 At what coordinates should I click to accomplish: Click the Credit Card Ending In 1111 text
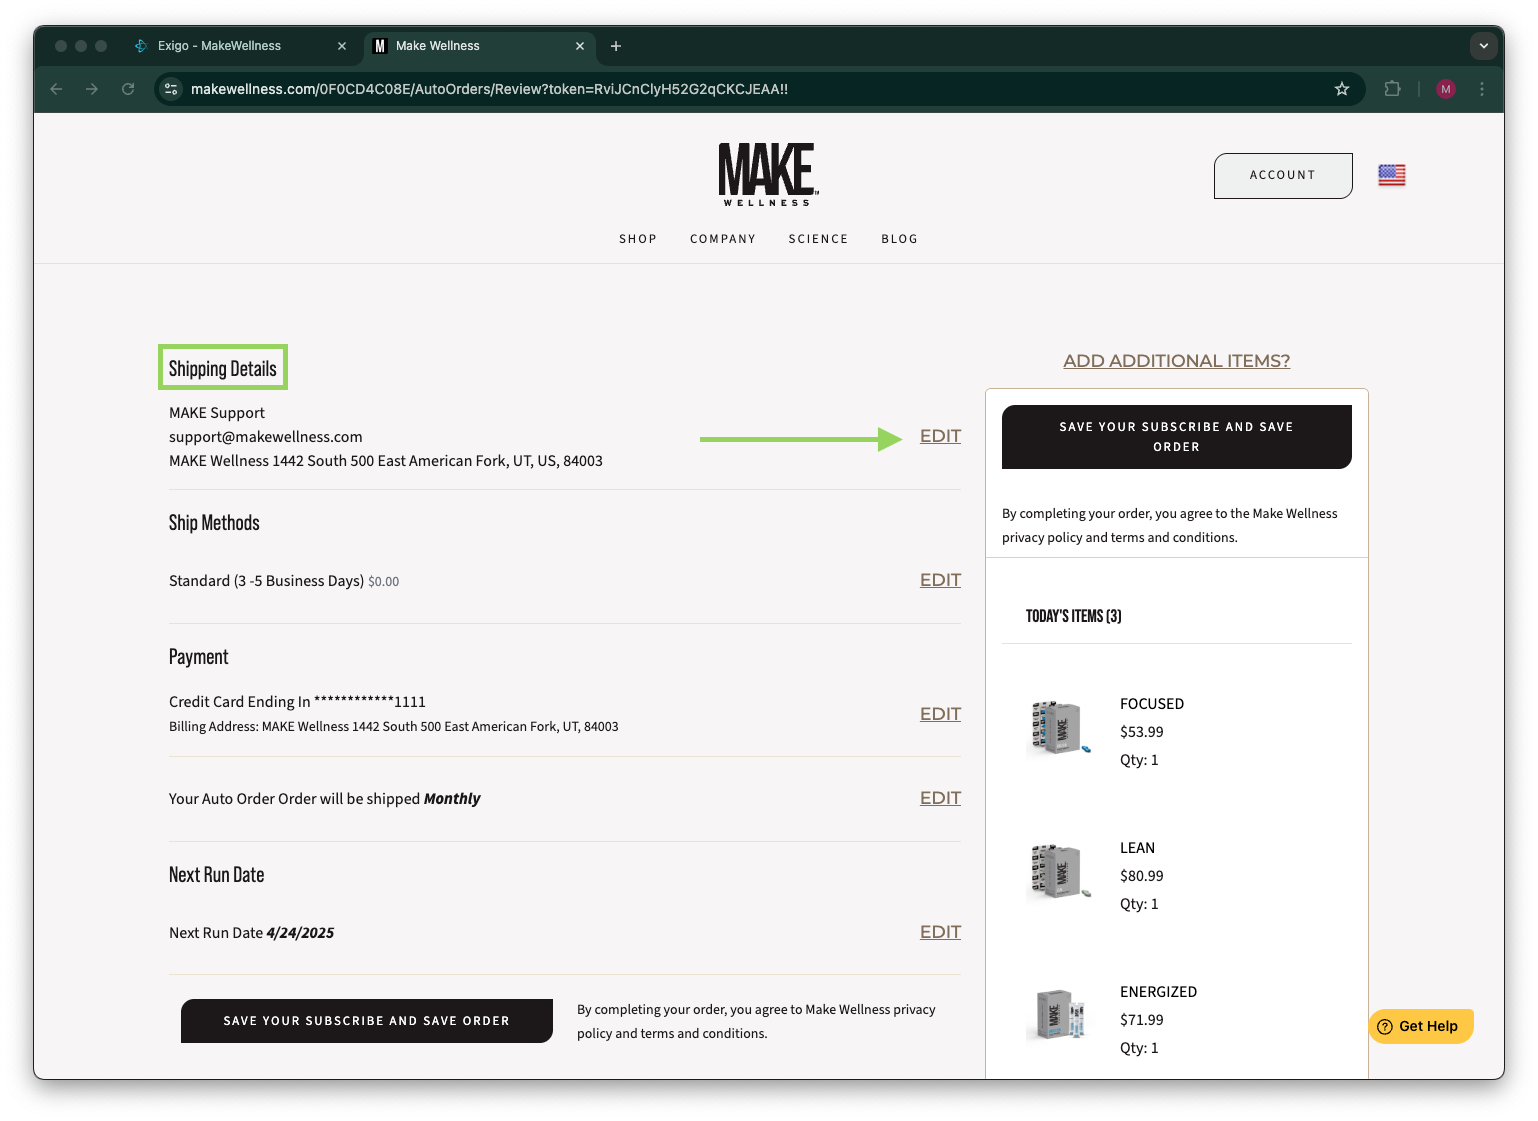coord(297,702)
